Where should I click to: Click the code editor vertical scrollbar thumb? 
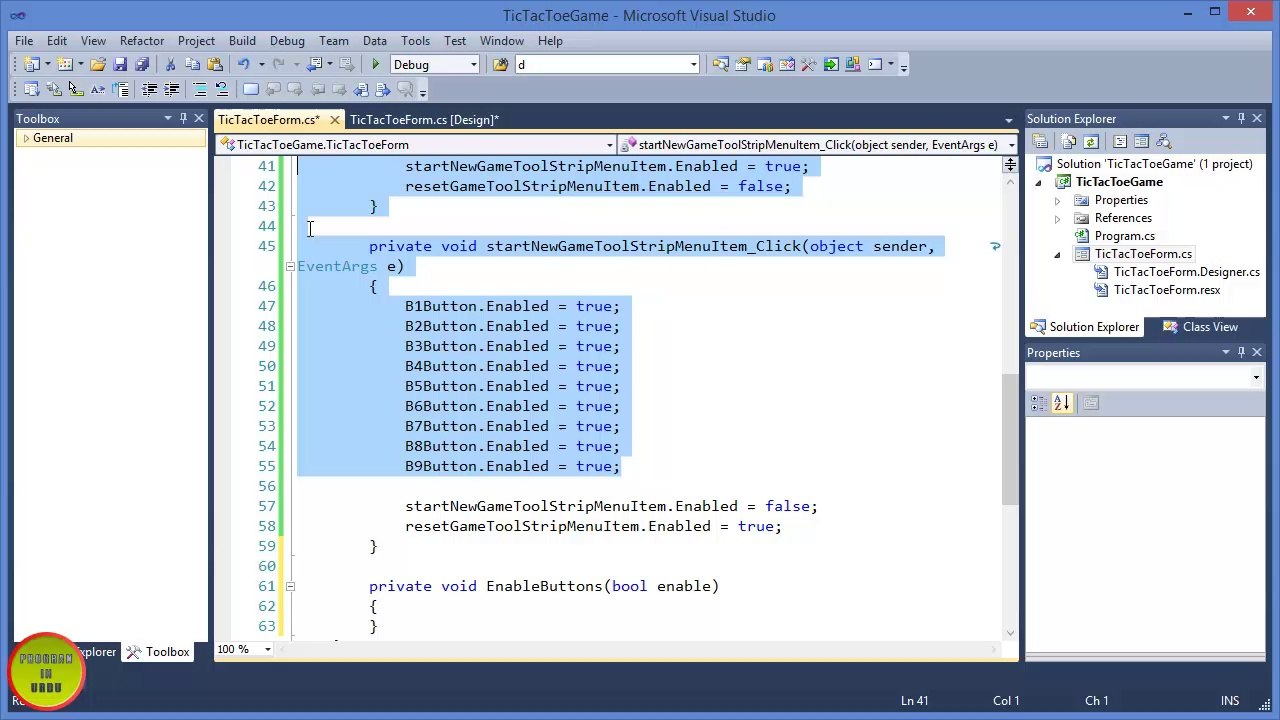[1010, 440]
